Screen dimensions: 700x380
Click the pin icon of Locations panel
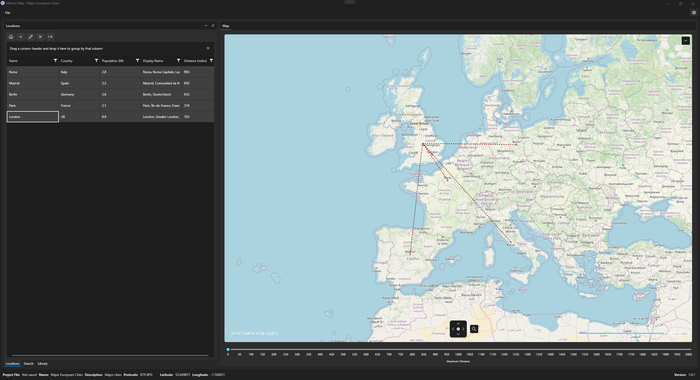[213, 26]
